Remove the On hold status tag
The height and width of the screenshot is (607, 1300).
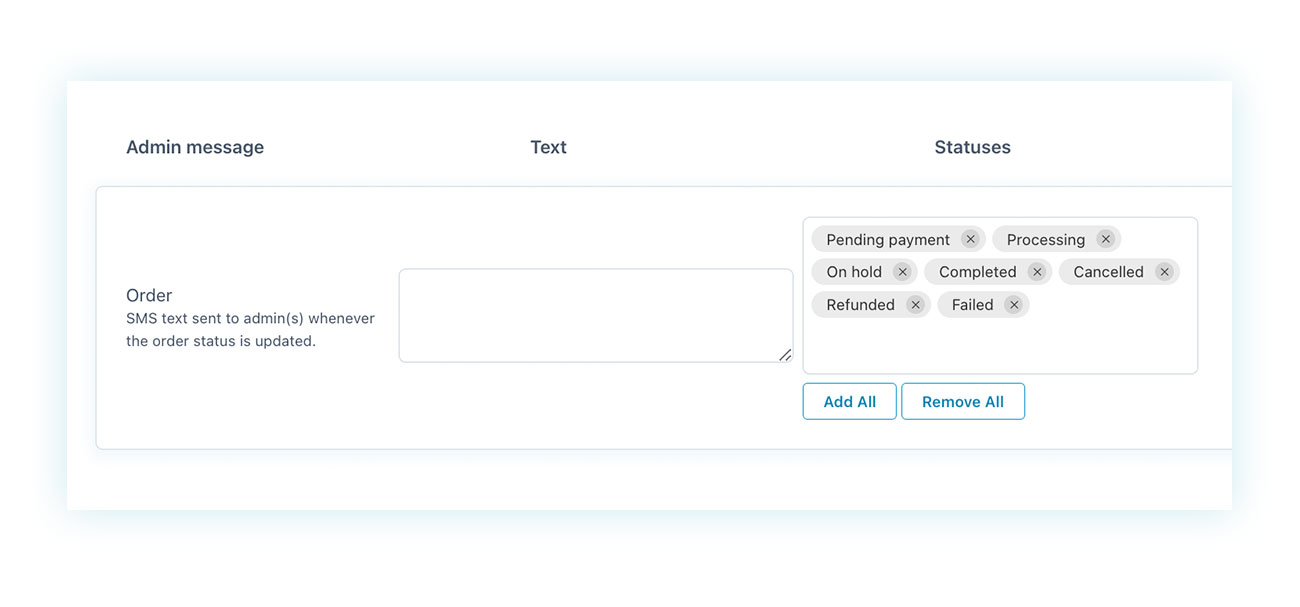point(902,272)
